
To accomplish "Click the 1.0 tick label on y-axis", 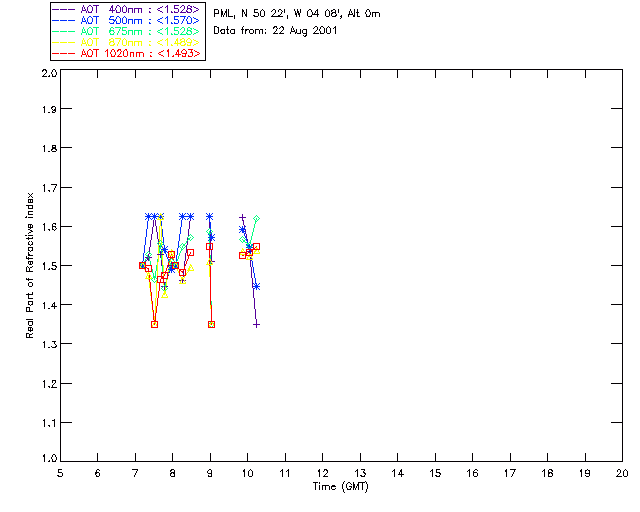I will click(47, 461).
